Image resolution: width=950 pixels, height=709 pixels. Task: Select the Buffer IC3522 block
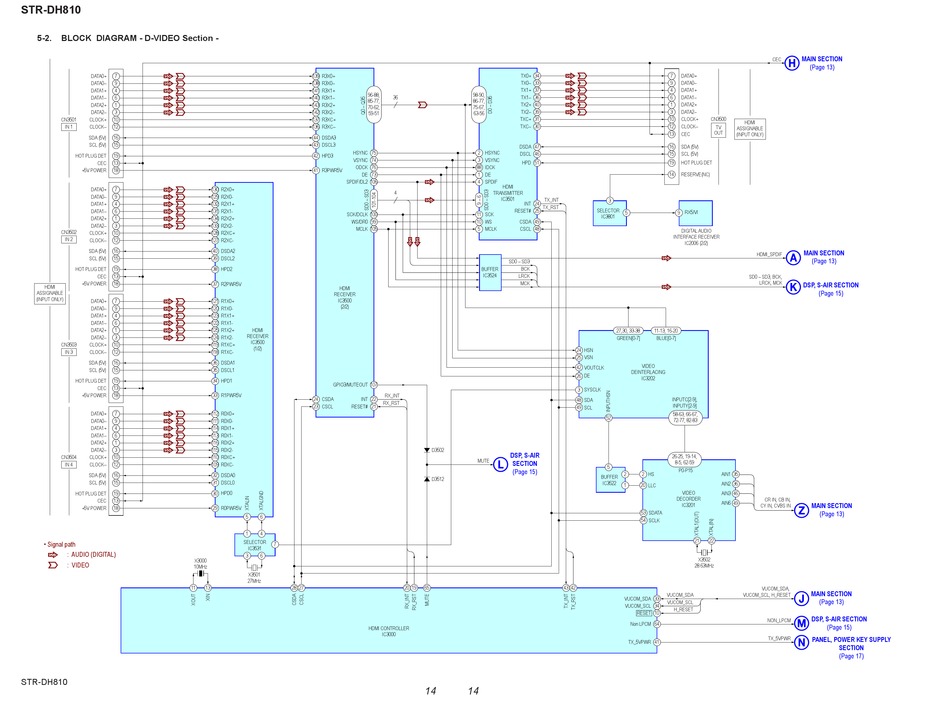[x=610, y=479]
